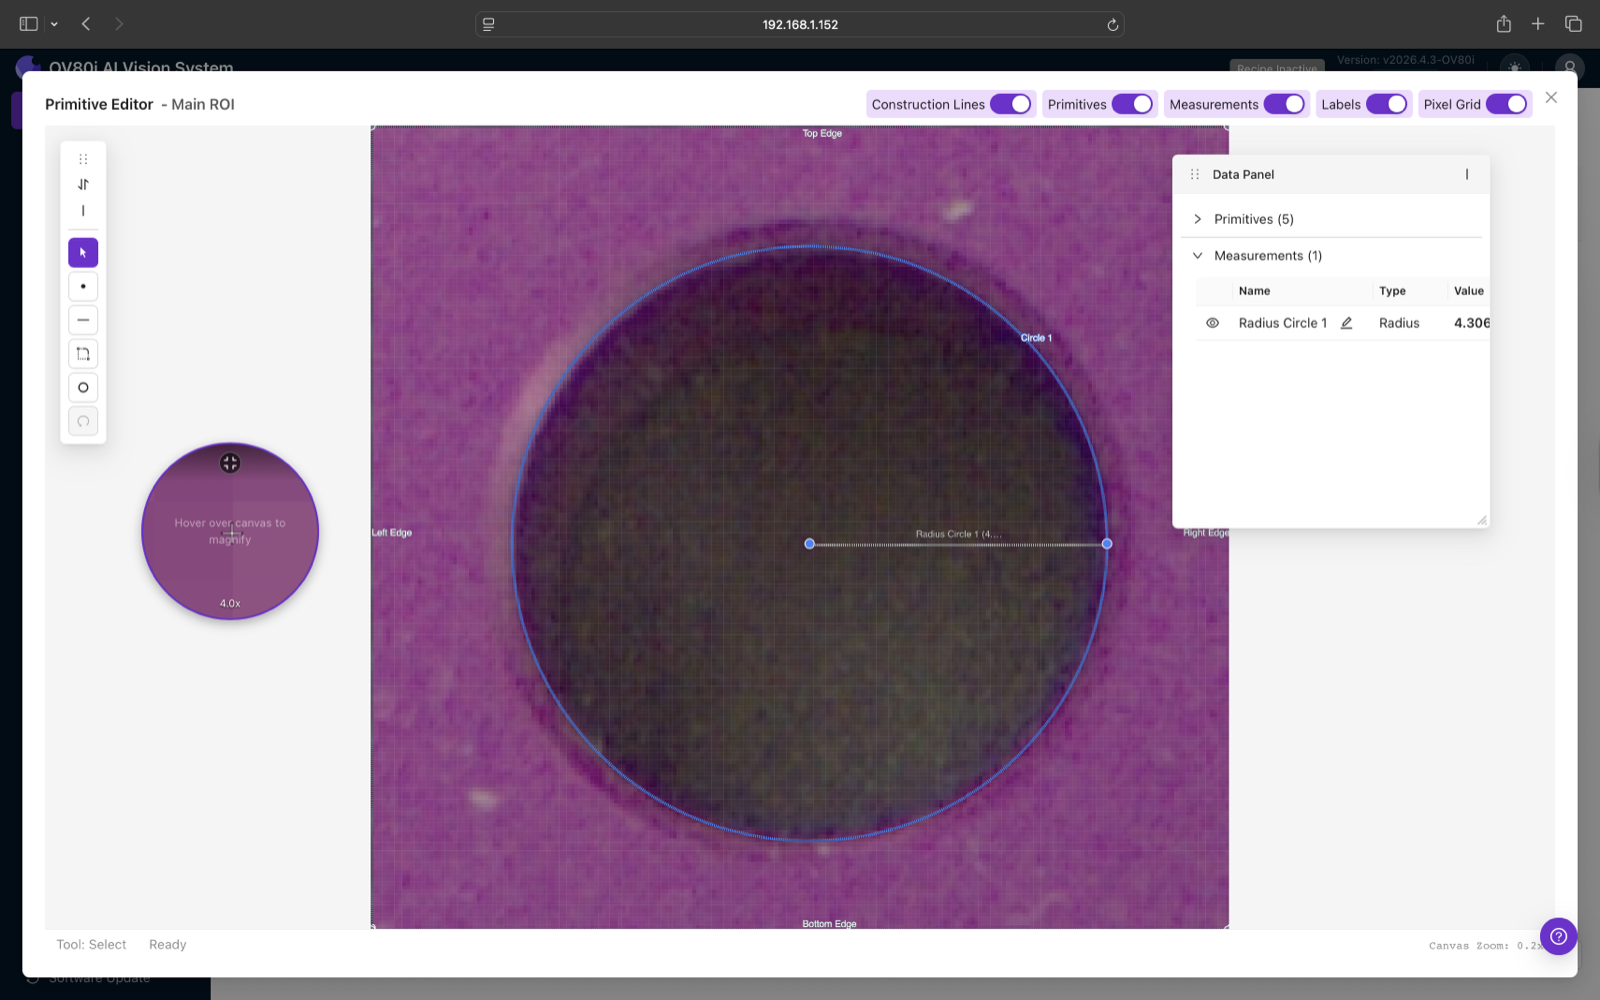
Task: Show browser tab overview
Action: (1573, 24)
